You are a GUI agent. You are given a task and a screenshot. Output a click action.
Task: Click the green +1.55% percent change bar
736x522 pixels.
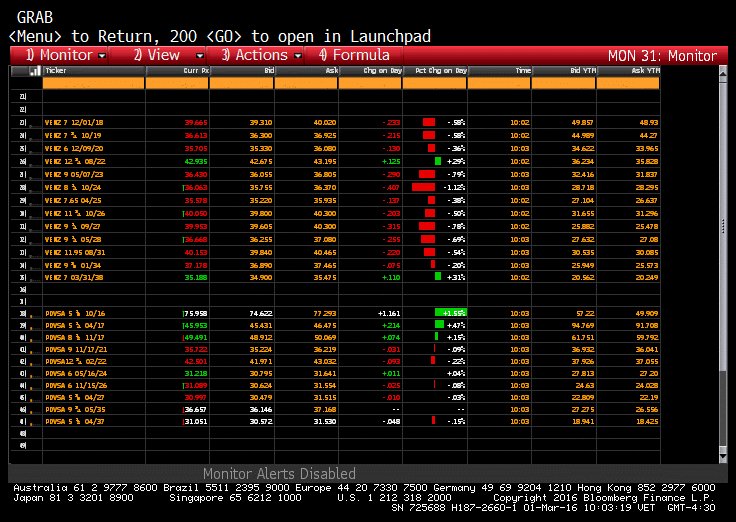450,313
